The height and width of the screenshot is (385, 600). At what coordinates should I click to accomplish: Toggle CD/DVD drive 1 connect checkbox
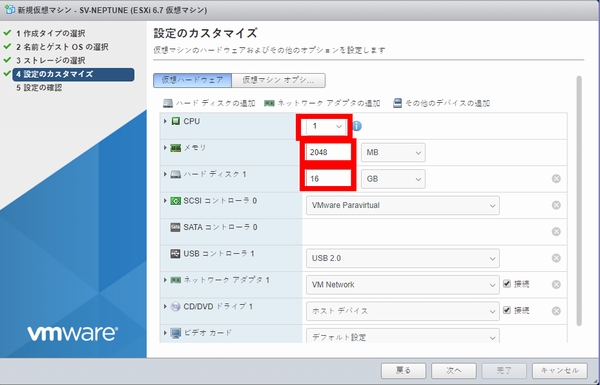click(507, 310)
